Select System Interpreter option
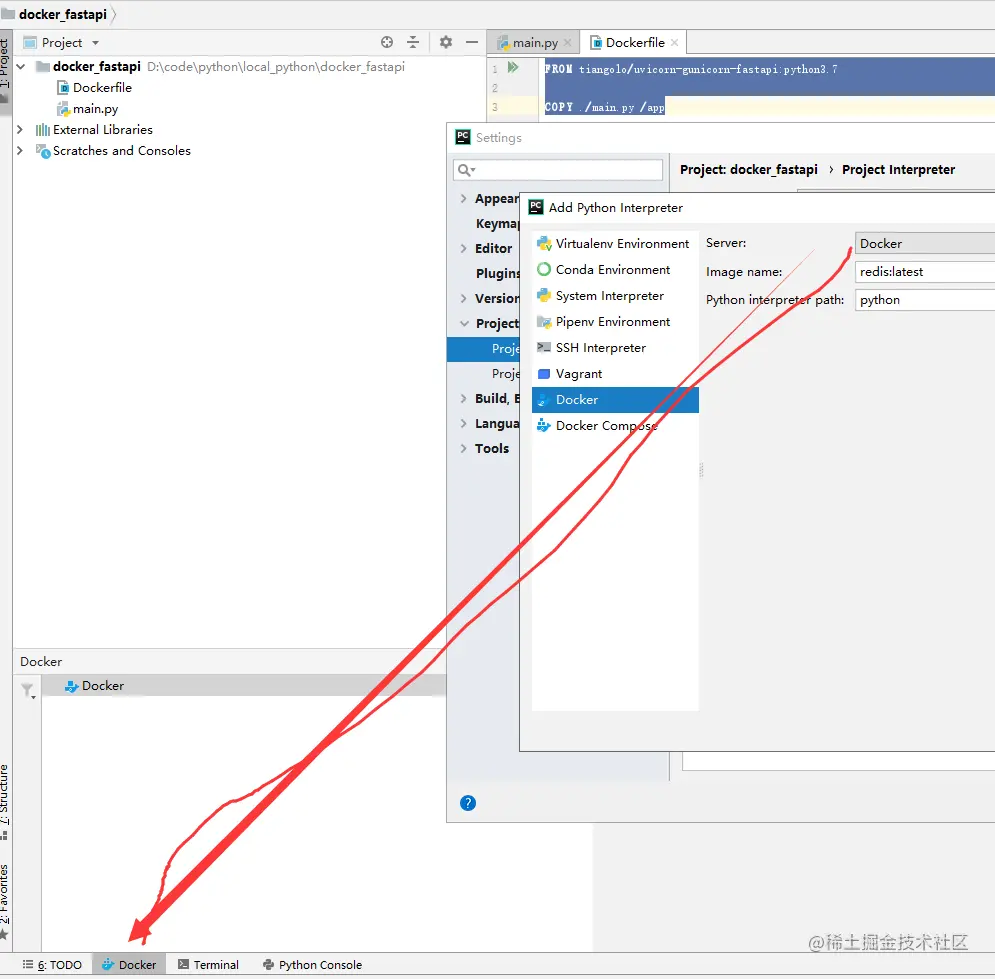995x979 pixels. 614,296
